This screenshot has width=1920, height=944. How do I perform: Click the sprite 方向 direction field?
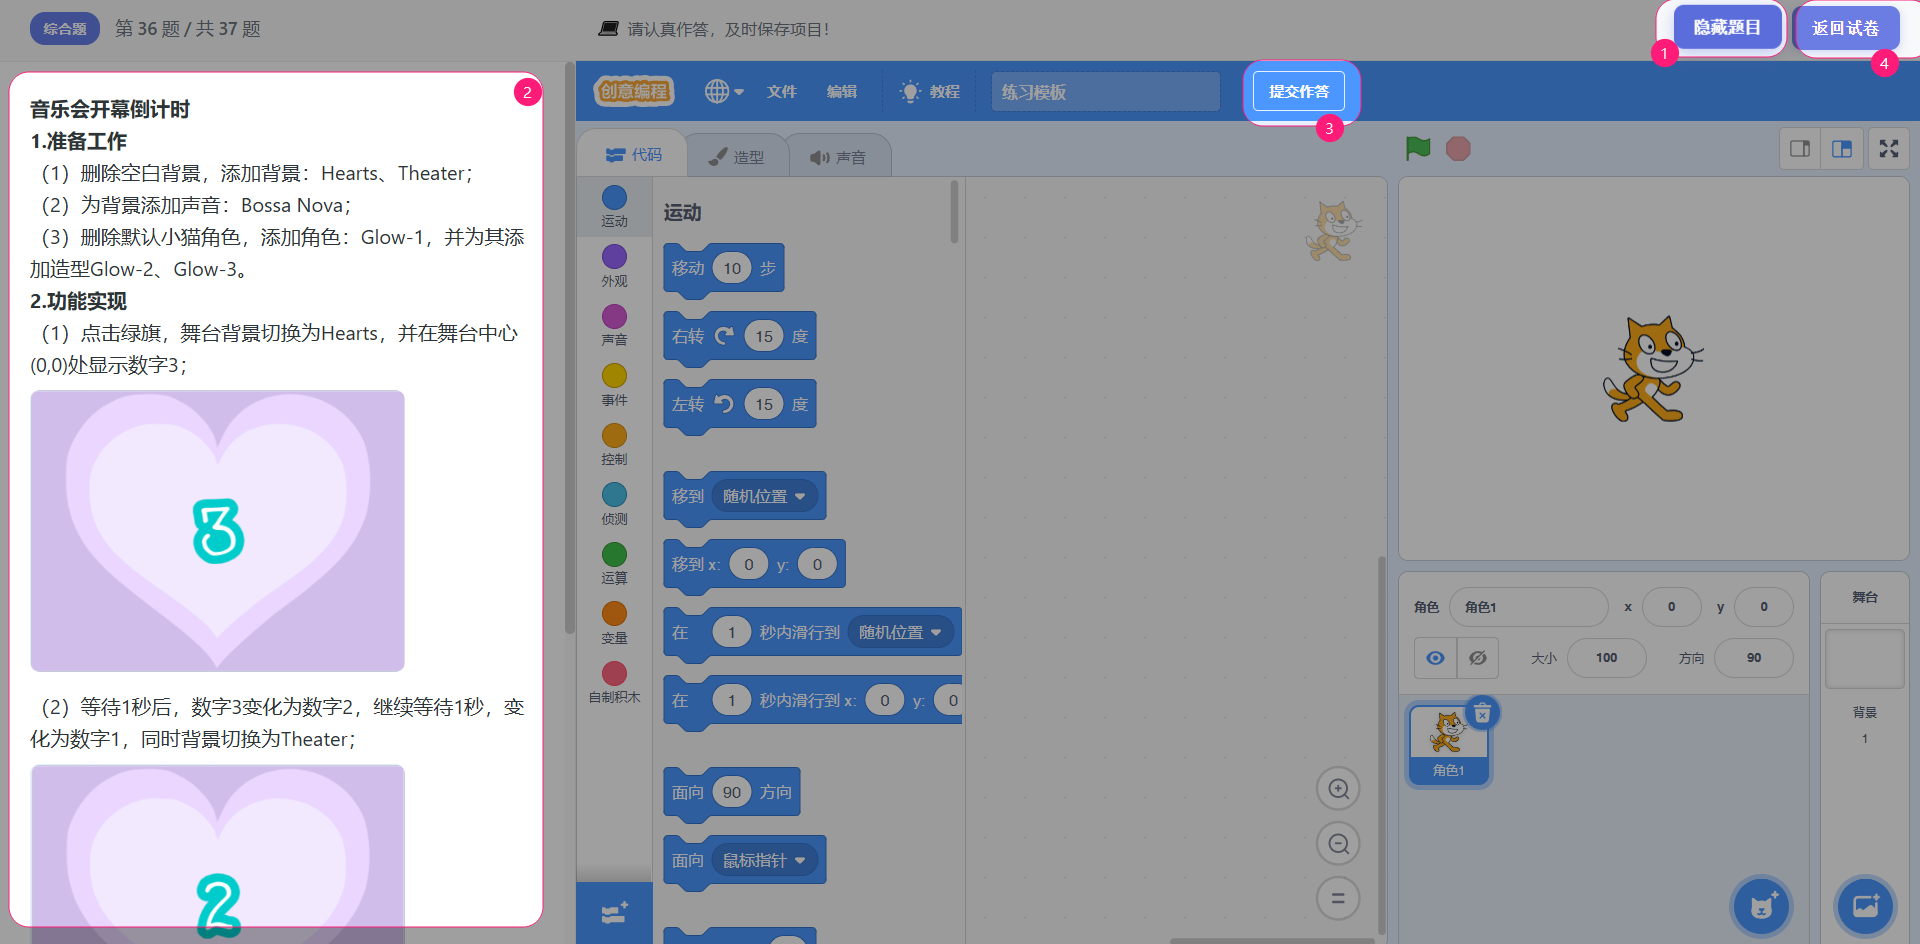[1753, 658]
